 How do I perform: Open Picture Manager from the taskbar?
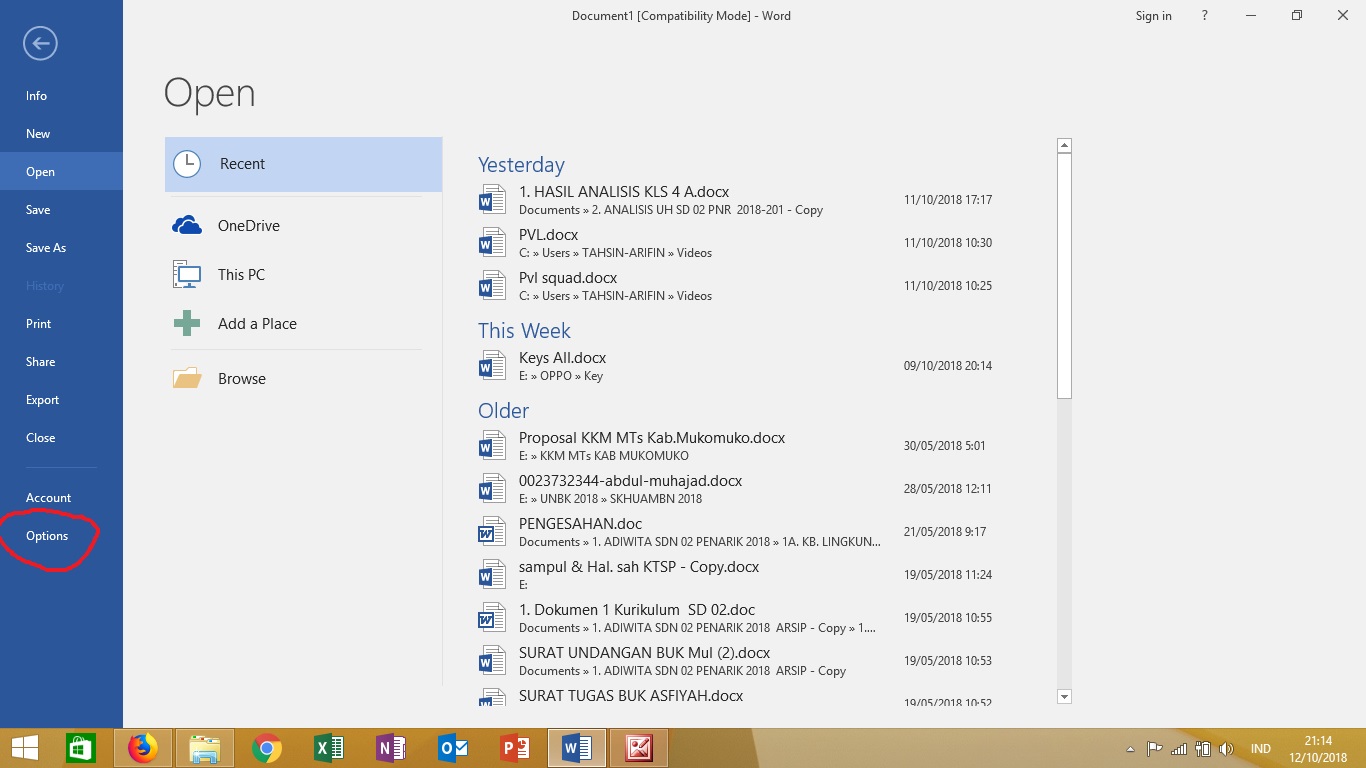(x=638, y=747)
